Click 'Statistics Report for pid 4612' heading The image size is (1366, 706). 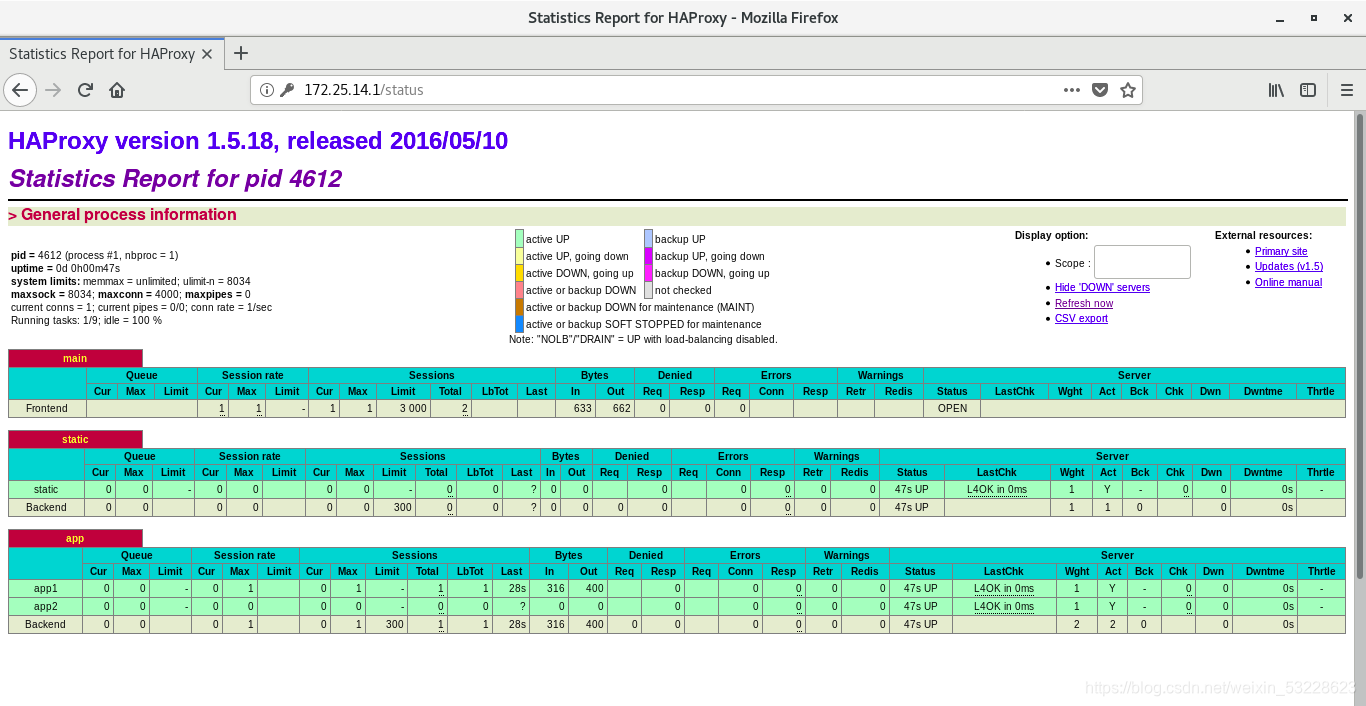(175, 179)
